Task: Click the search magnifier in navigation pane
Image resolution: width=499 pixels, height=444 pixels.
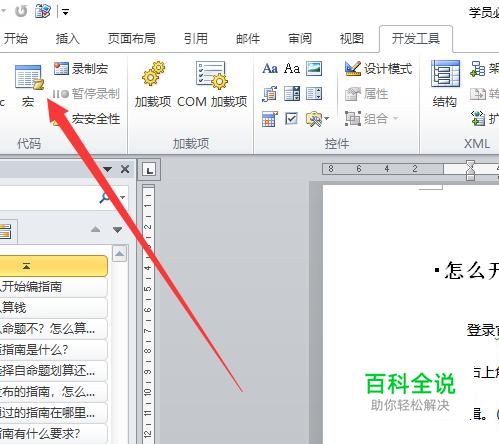Action: (x=105, y=198)
